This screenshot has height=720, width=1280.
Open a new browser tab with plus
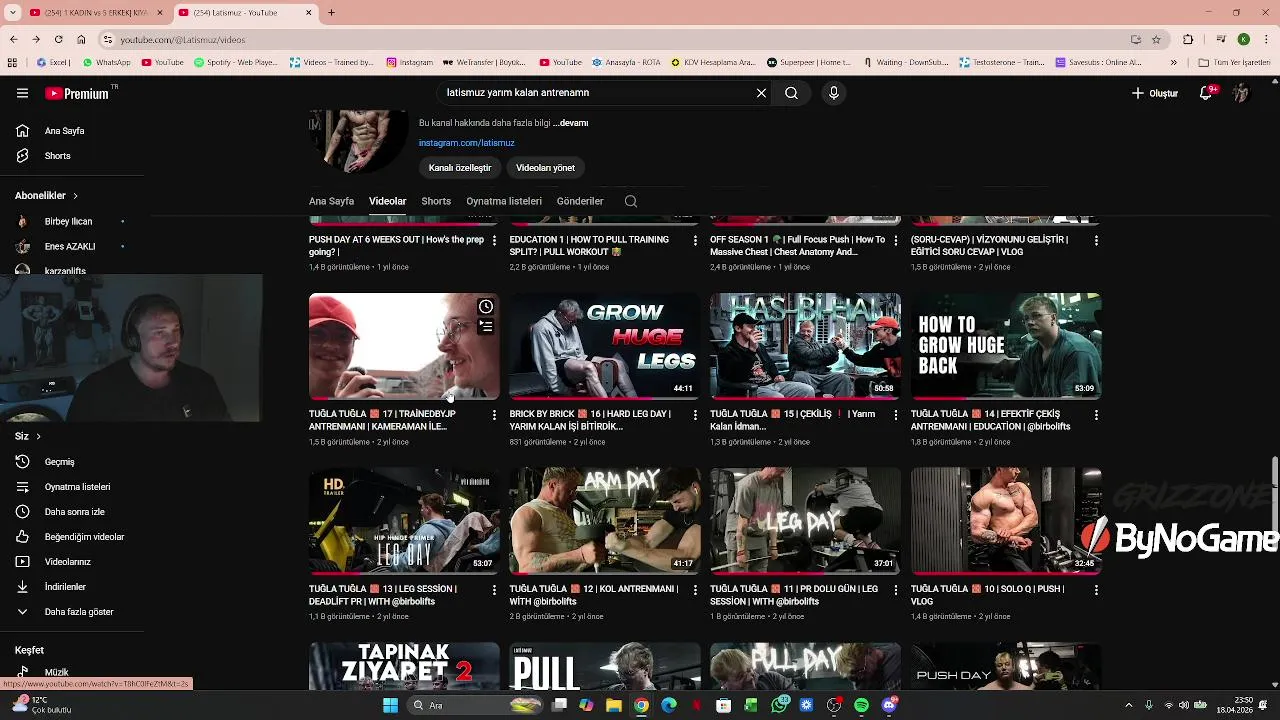tap(331, 13)
